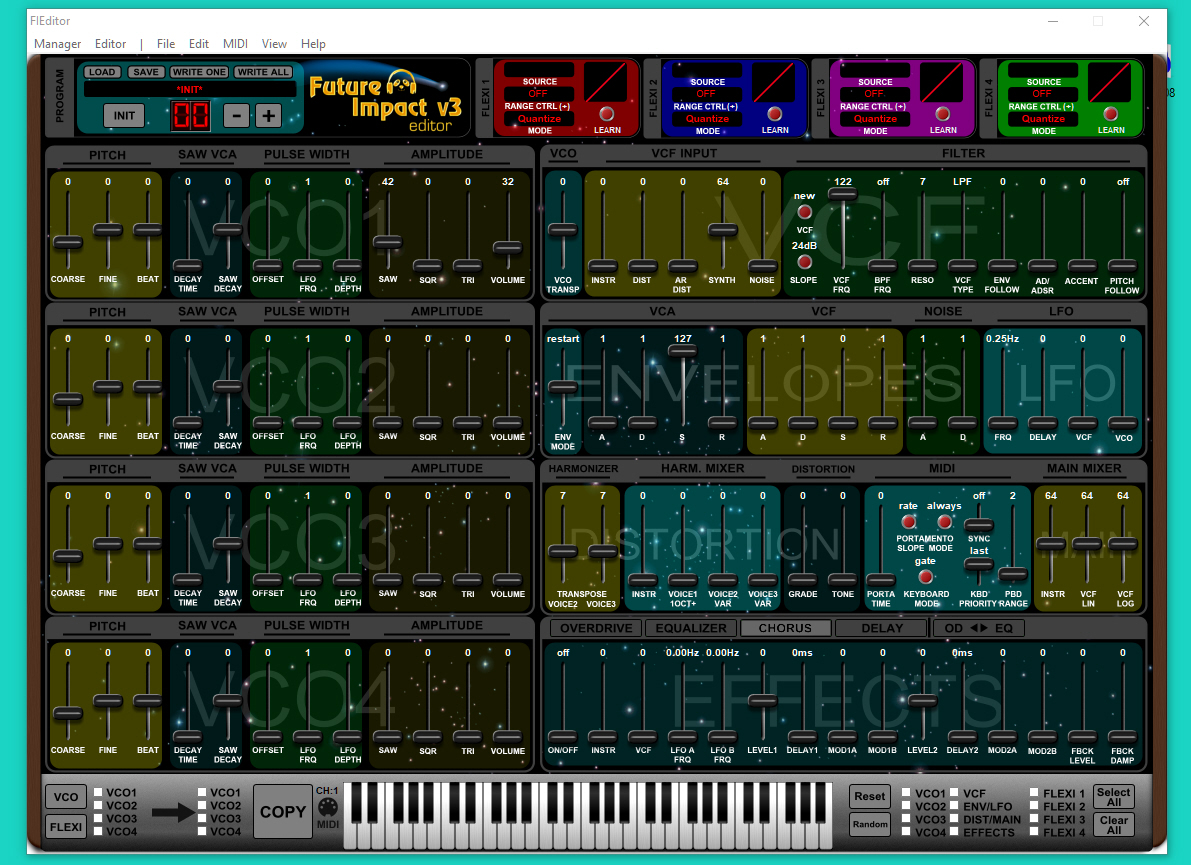
Task: Open the Flexi 3 SOURCE selector showing OFF
Action: pos(875,93)
